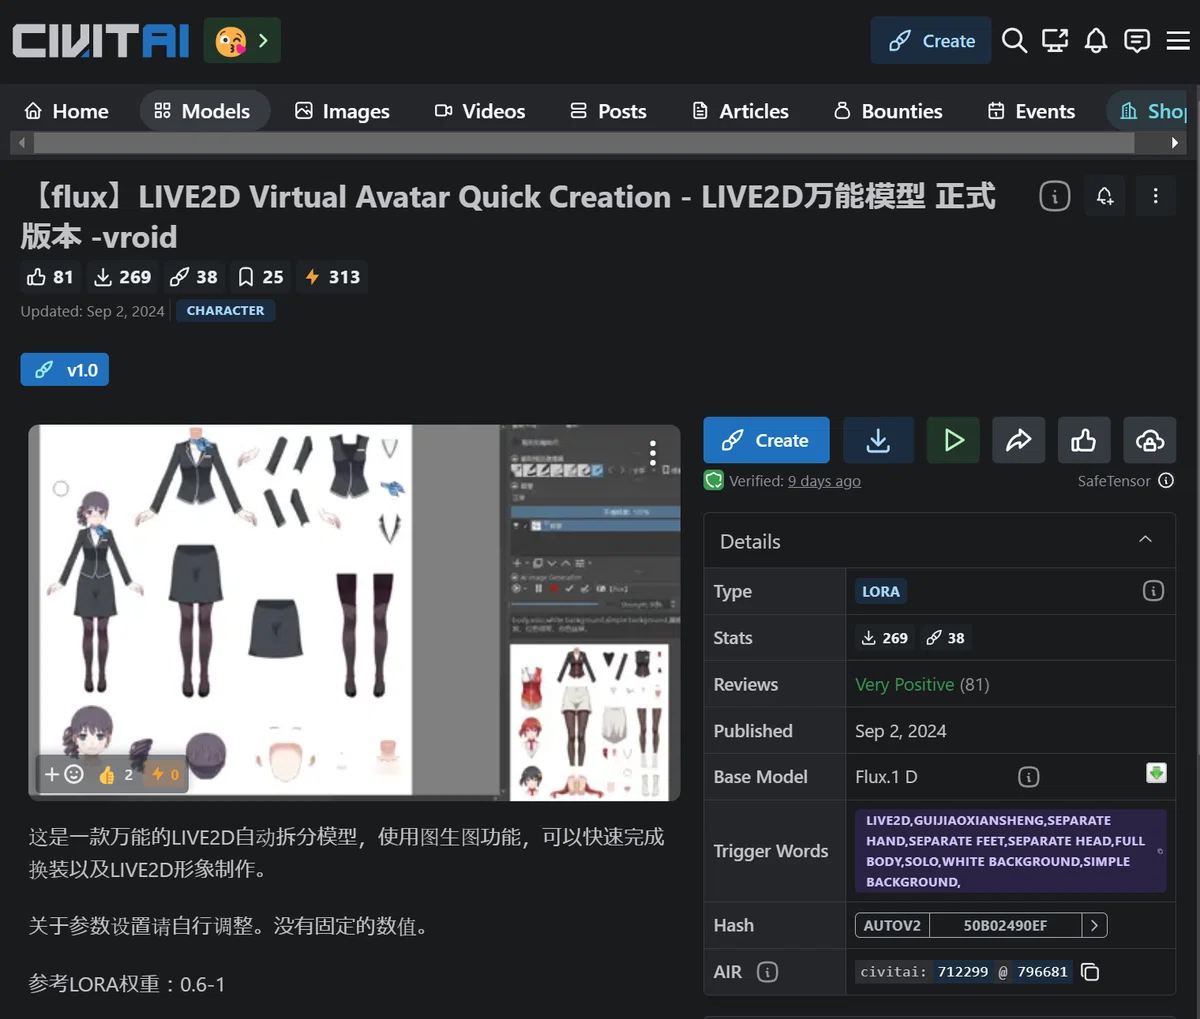1200x1019 pixels.
Task: Switch to the Models tab
Action: pos(203,111)
